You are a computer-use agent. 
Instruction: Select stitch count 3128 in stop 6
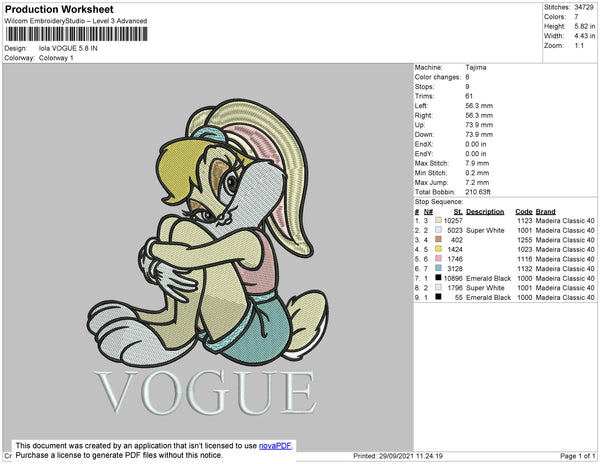(x=455, y=269)
